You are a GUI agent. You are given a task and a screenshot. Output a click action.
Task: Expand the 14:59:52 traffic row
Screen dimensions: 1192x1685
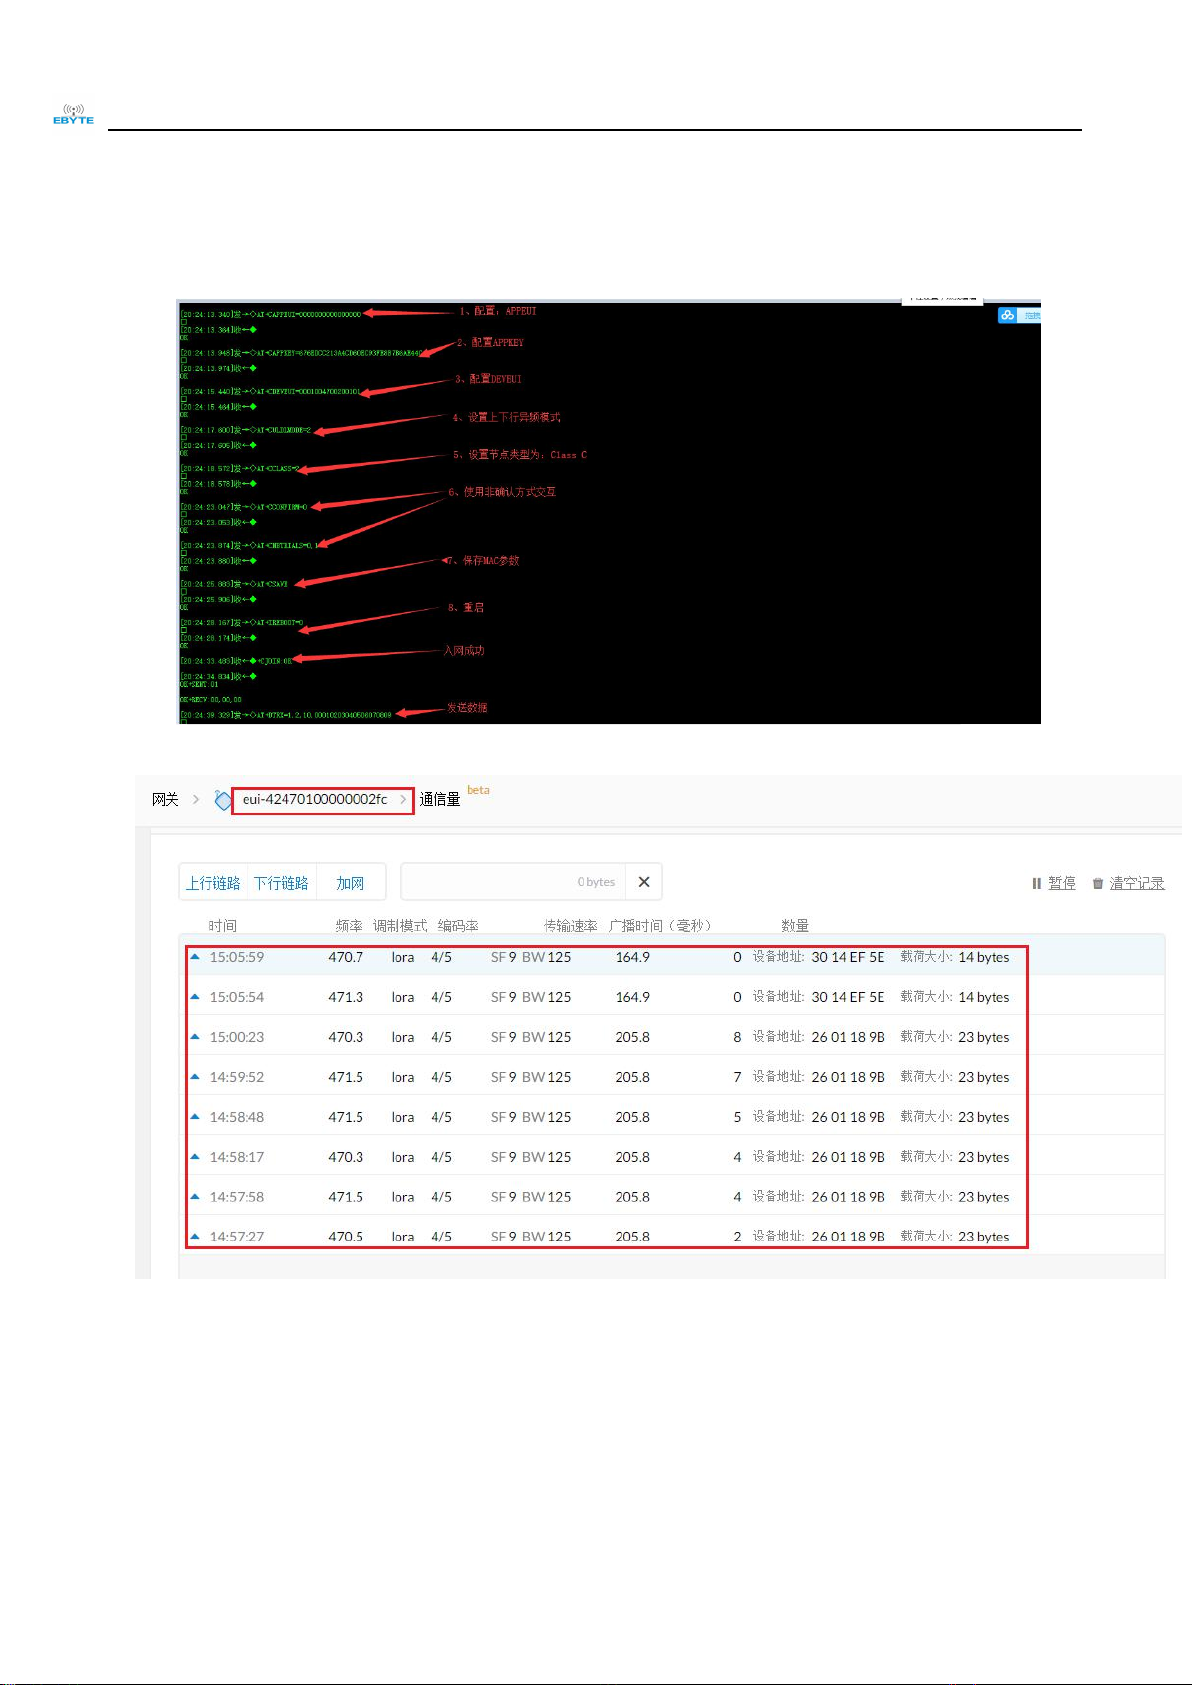pyautogui.click(x=600, y=1077)
